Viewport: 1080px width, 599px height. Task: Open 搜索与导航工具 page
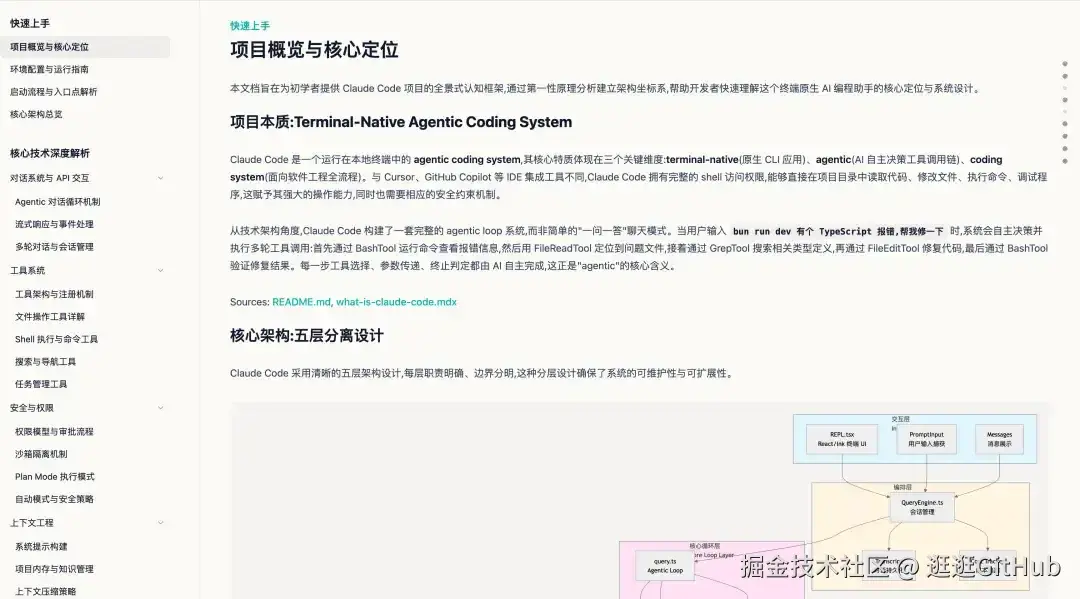point(45,361)
